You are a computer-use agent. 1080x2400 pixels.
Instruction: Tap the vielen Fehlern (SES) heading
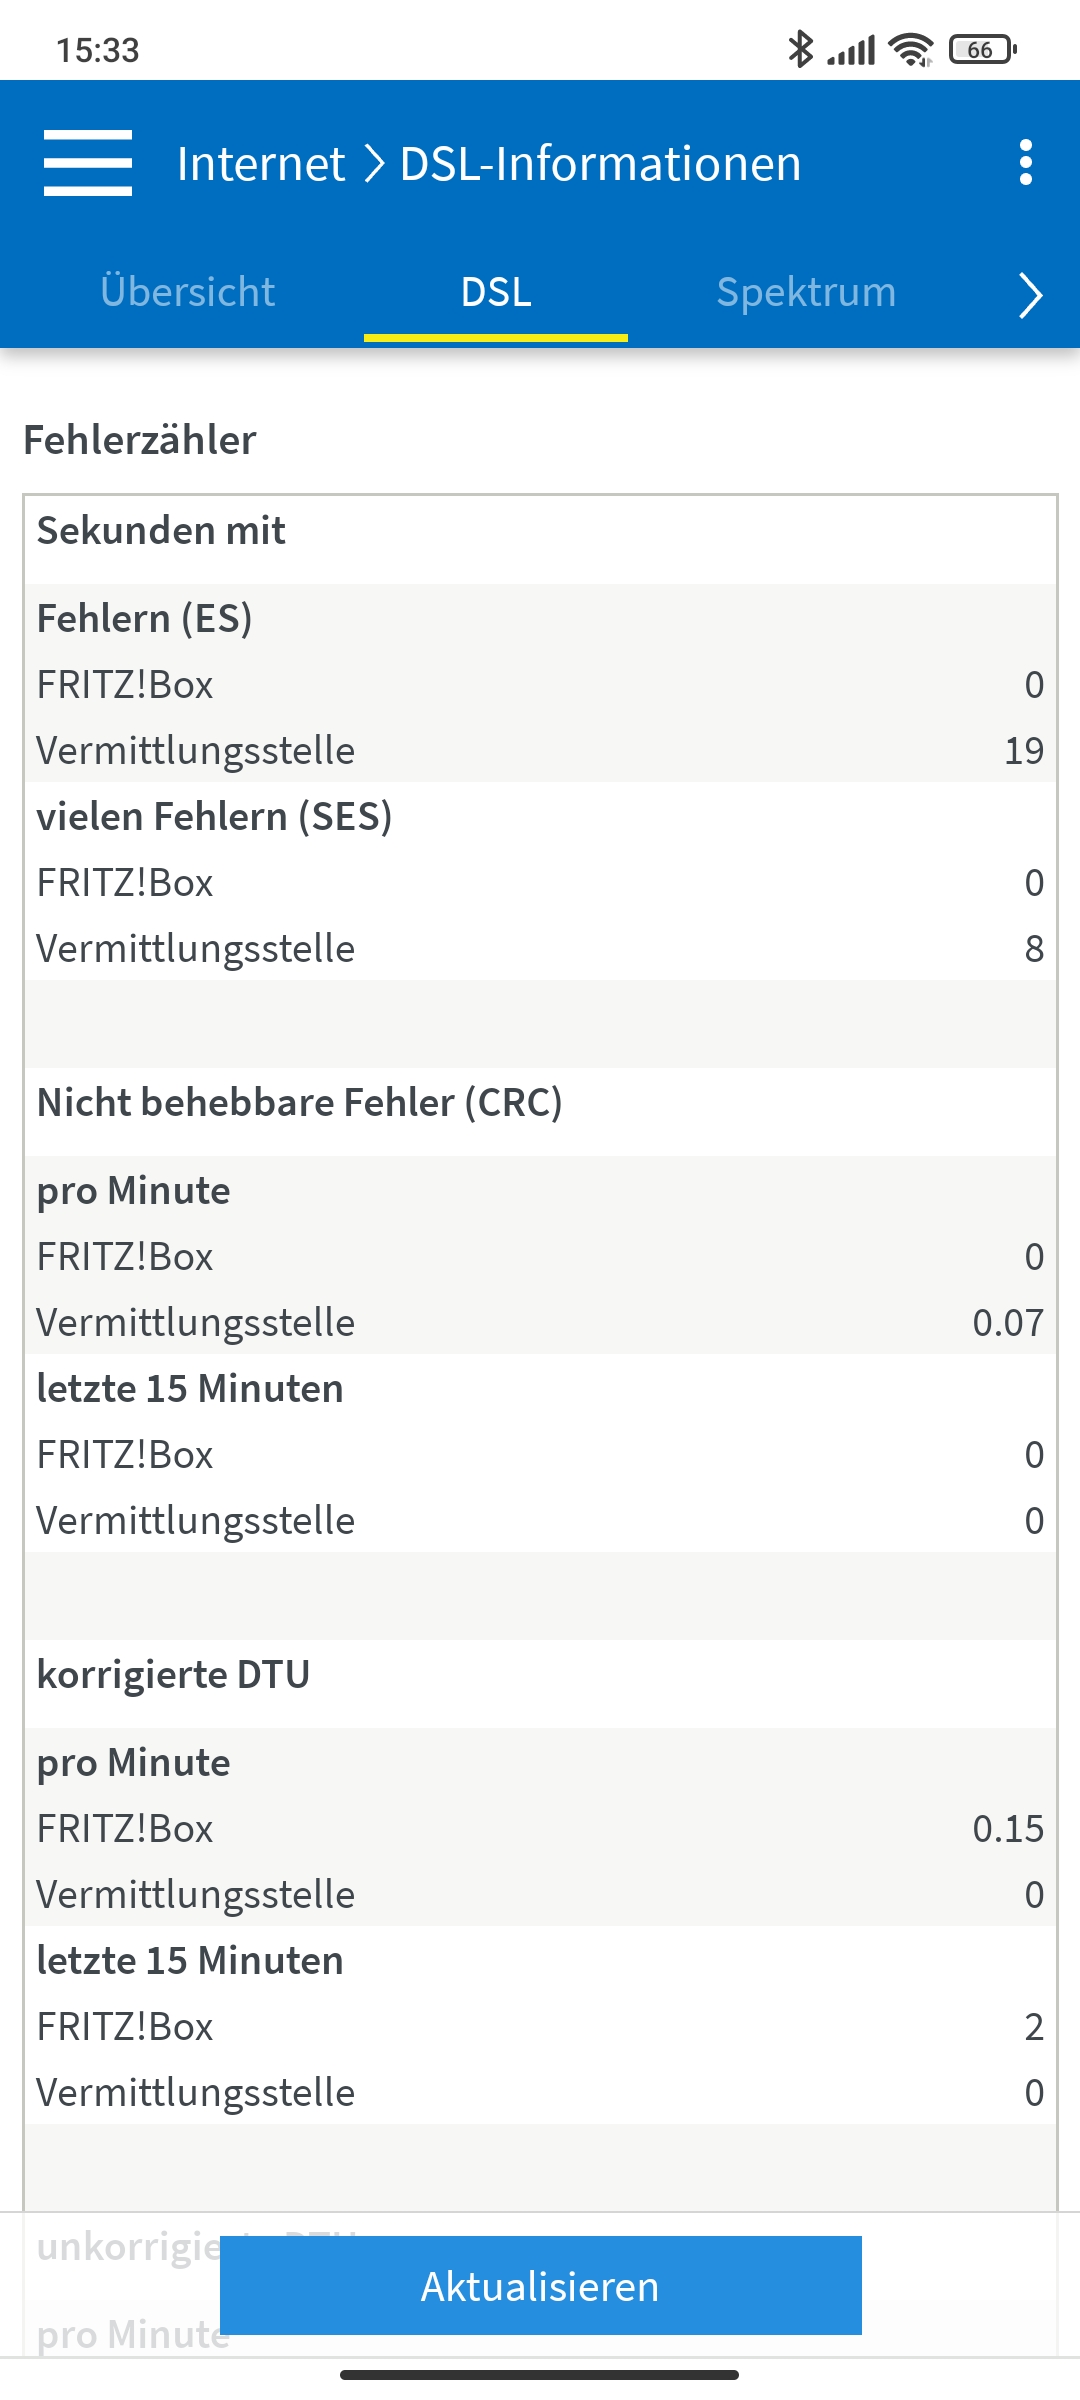point(214,816)
